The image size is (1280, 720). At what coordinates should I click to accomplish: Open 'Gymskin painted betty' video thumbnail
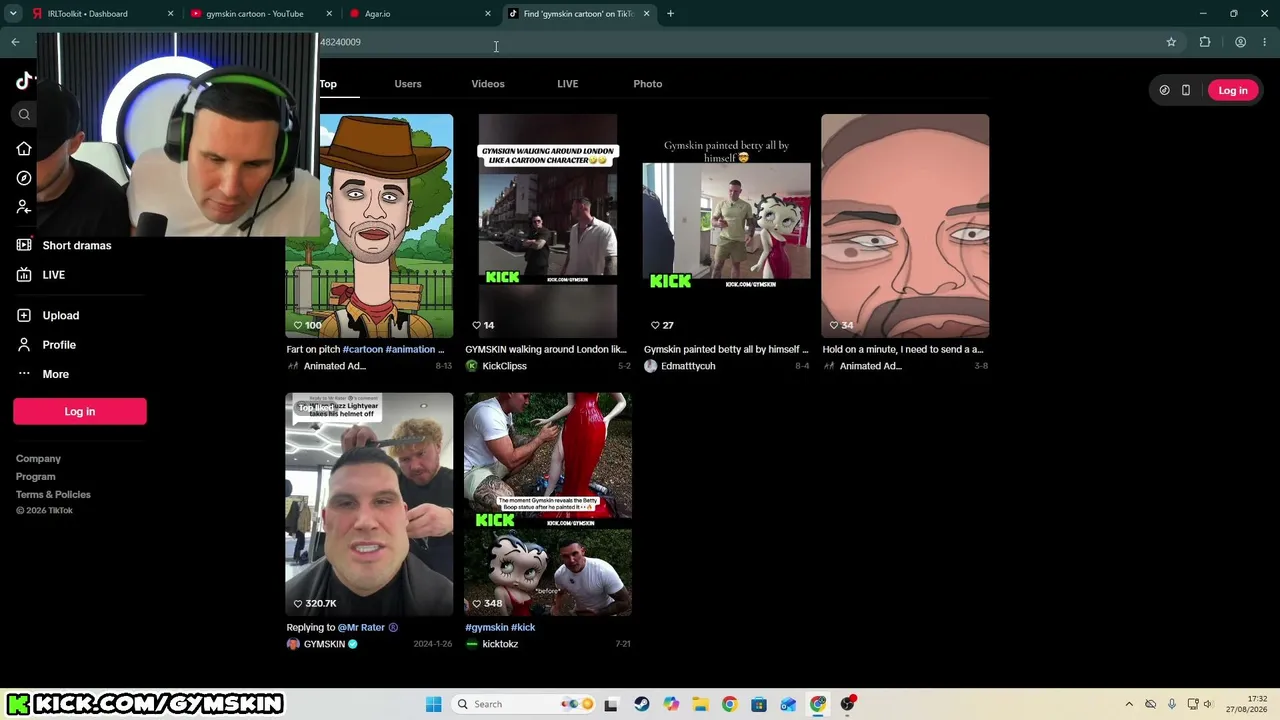726,226
